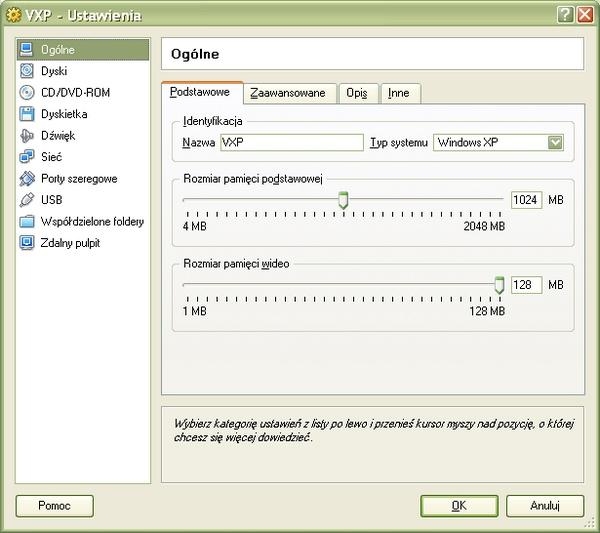Image resolution: width=600 pixels, height=533 pixels.
Task: Click the question mark help title button
Action: (565, 15)
